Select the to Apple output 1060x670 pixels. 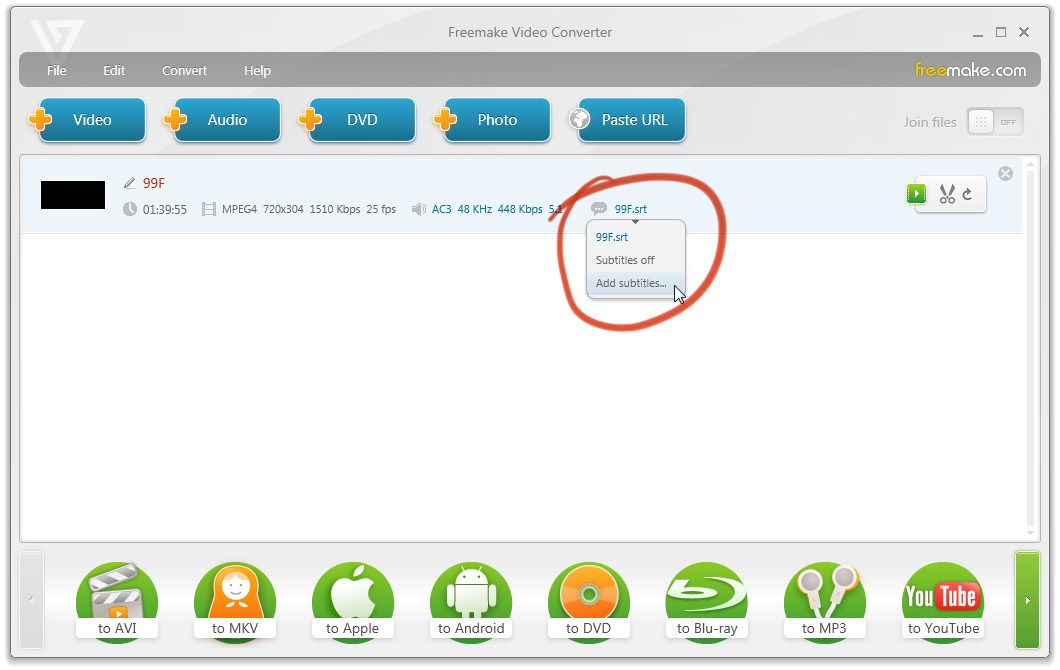pyautogui.click(x=352, y=602)
